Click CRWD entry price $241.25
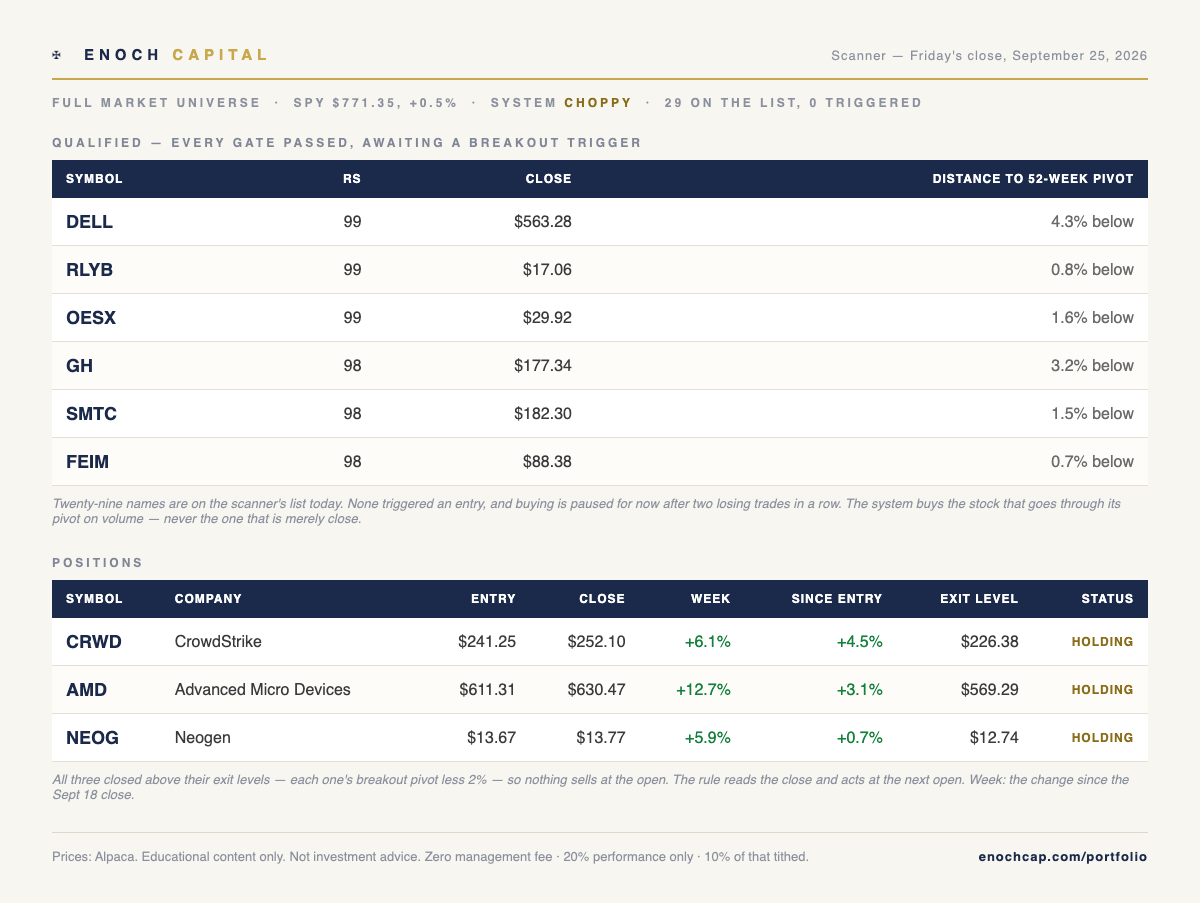This screenshot has width=1200, height=903. 487,642
